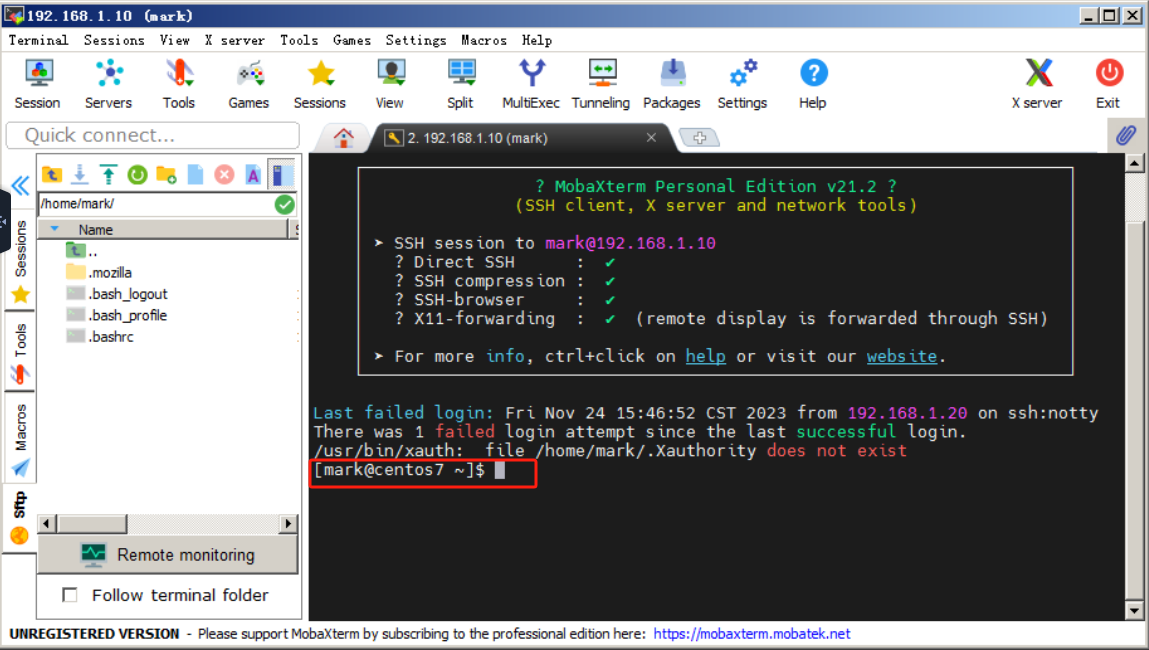The image size is (1149, 650).
Task: Open the Help menu in menu bar
Action: pos(536,40)
